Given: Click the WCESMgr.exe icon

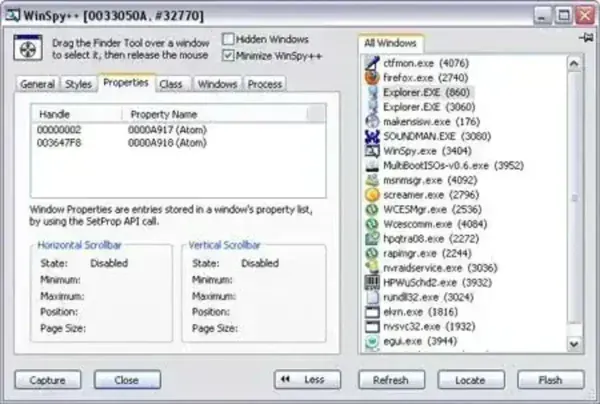Looking at the screenshot, I should pyautogui.click(x=372, y=209).
